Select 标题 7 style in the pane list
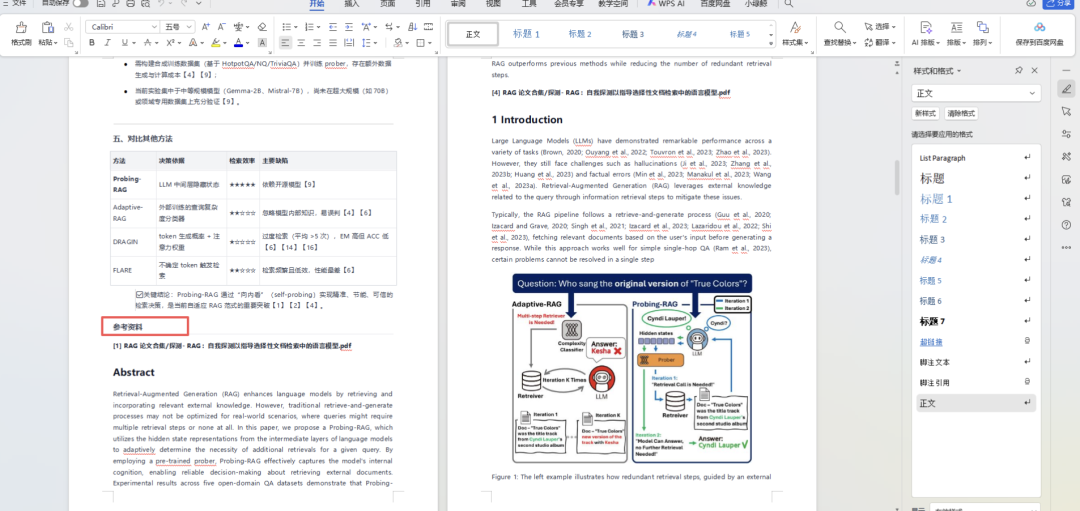Image resolution: width=1080 pixels, height=511 pixels. coord(976,322)
